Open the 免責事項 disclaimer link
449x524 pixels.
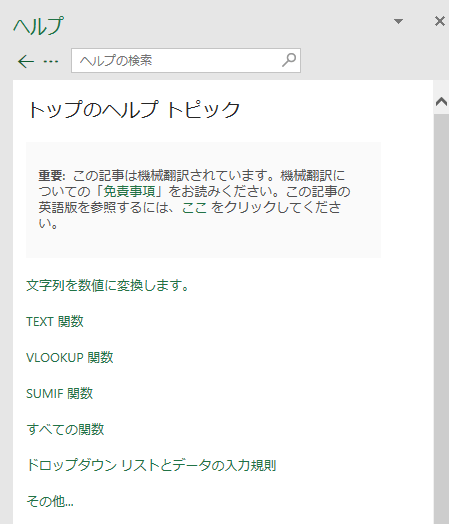(x=129, y=191)
